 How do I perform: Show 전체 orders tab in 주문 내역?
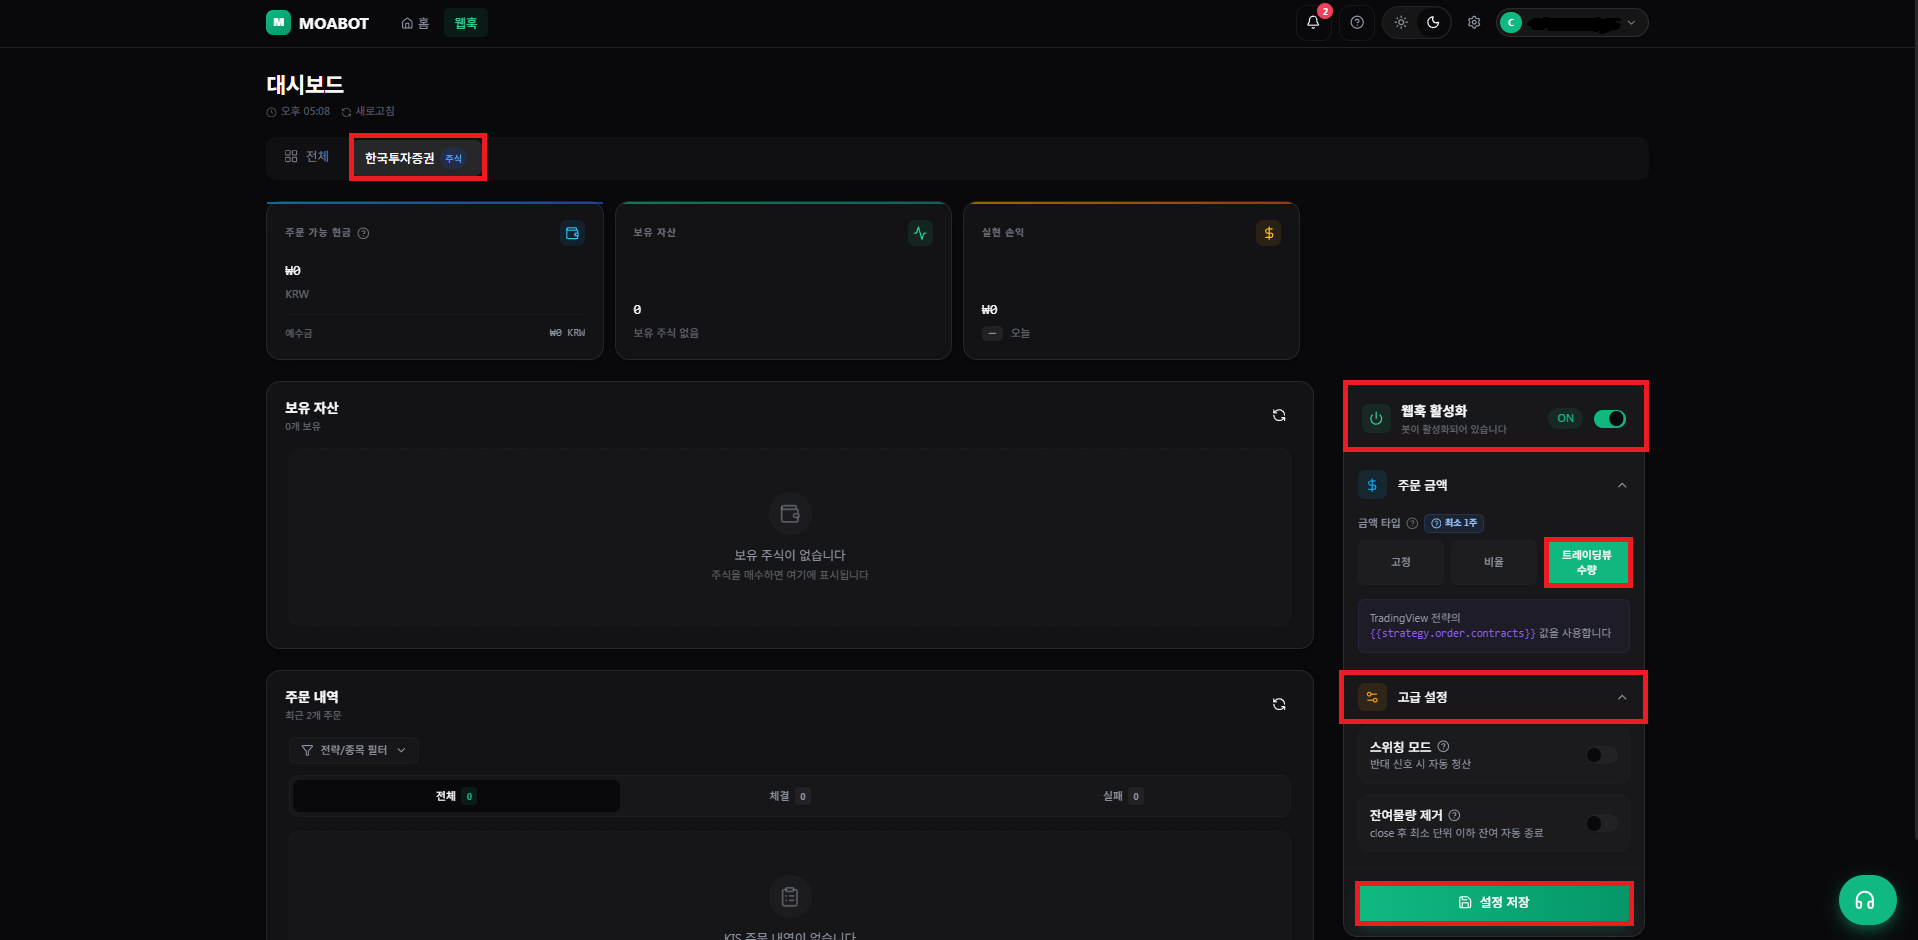pyautogui.click(x=455, y=796)
